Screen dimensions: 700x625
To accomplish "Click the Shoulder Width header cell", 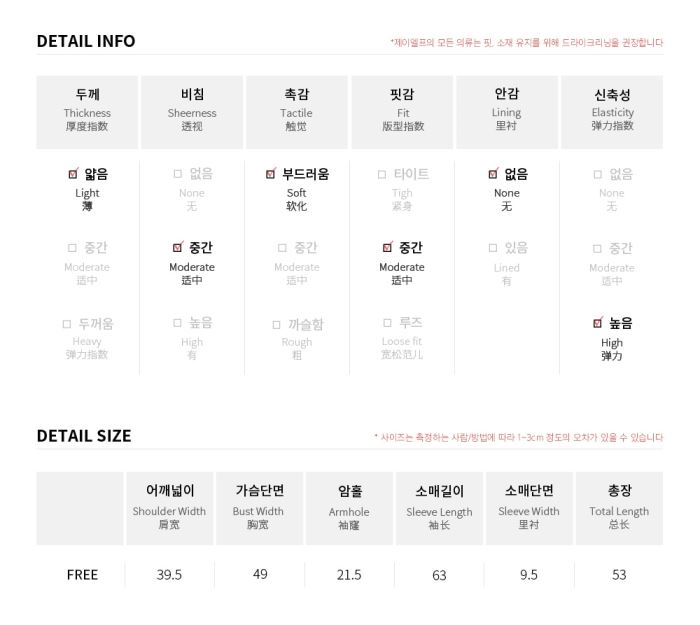I will point(169,508).
